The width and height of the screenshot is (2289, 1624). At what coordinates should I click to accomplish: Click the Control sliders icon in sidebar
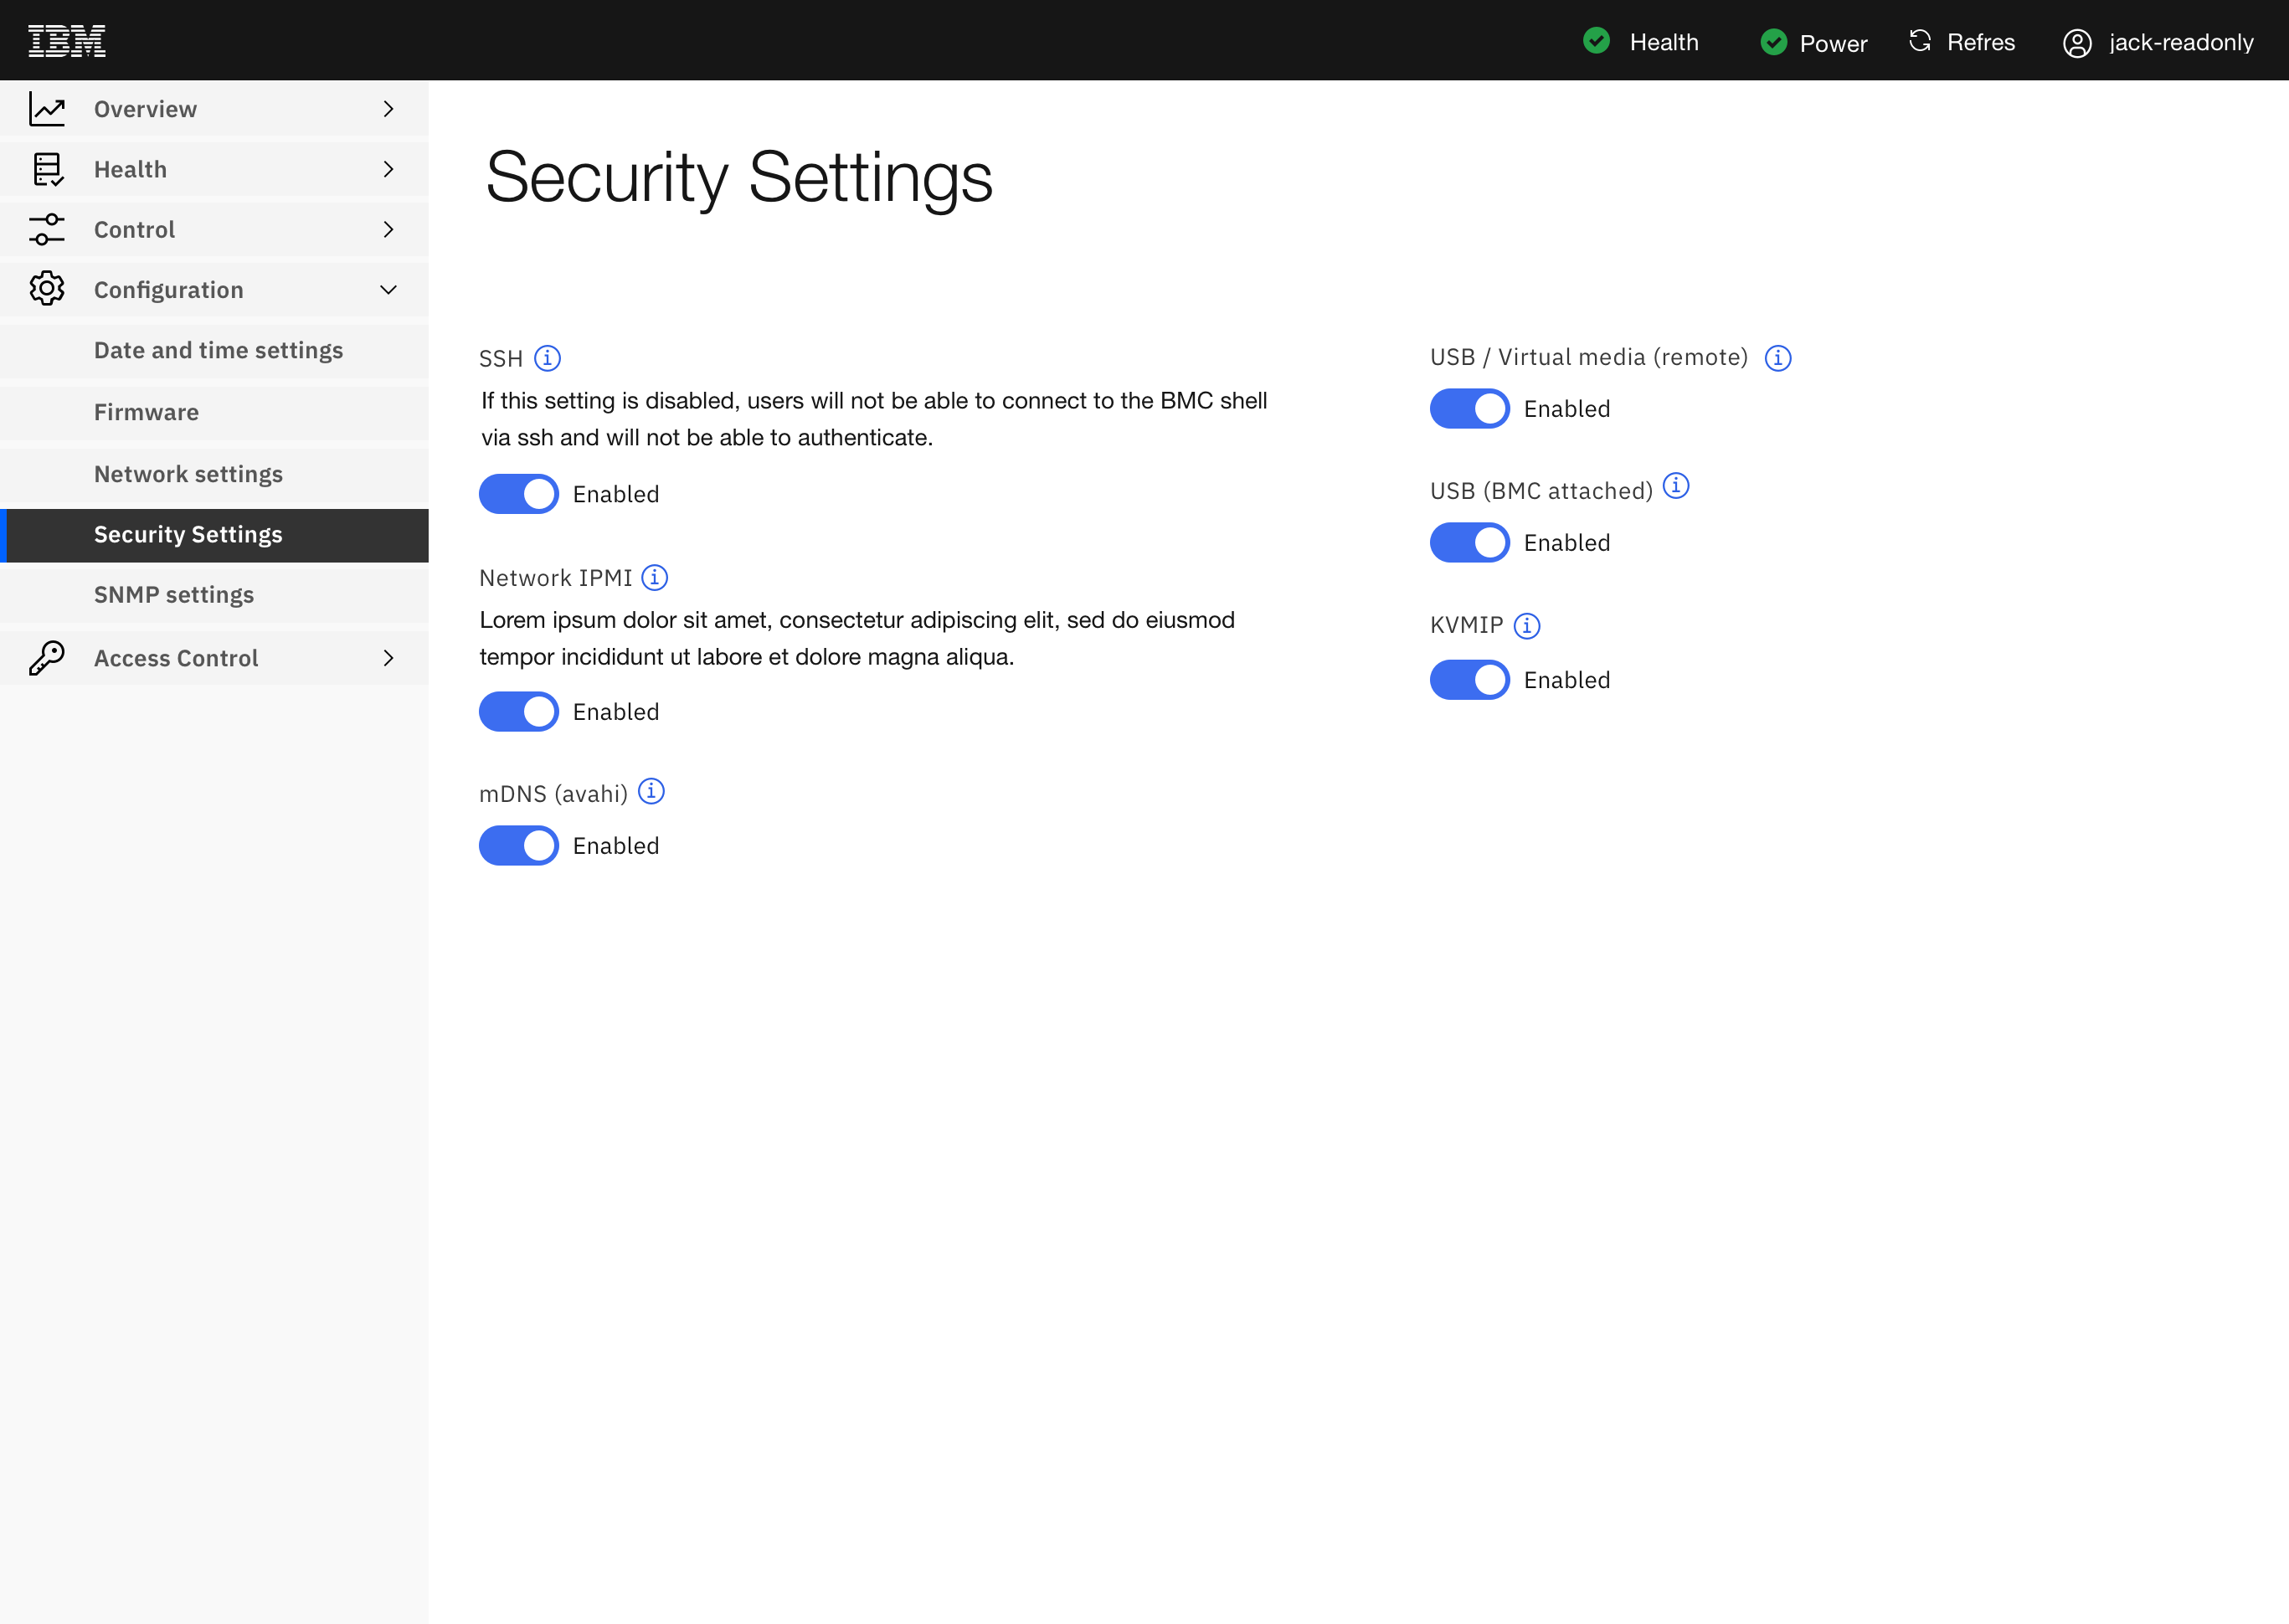47,229
